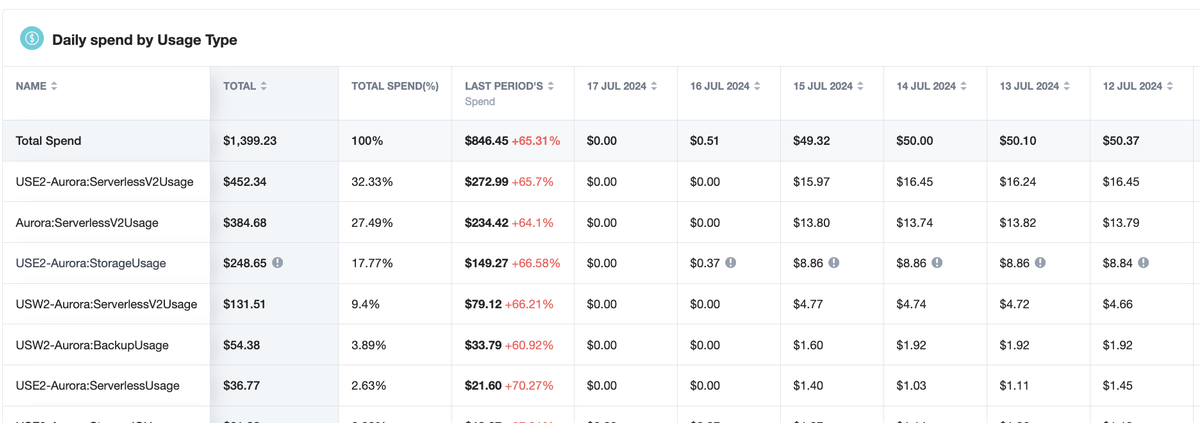Click the dollar coin icon beside the title
The image size is (1200, 423).
click(x=32, y=39)
